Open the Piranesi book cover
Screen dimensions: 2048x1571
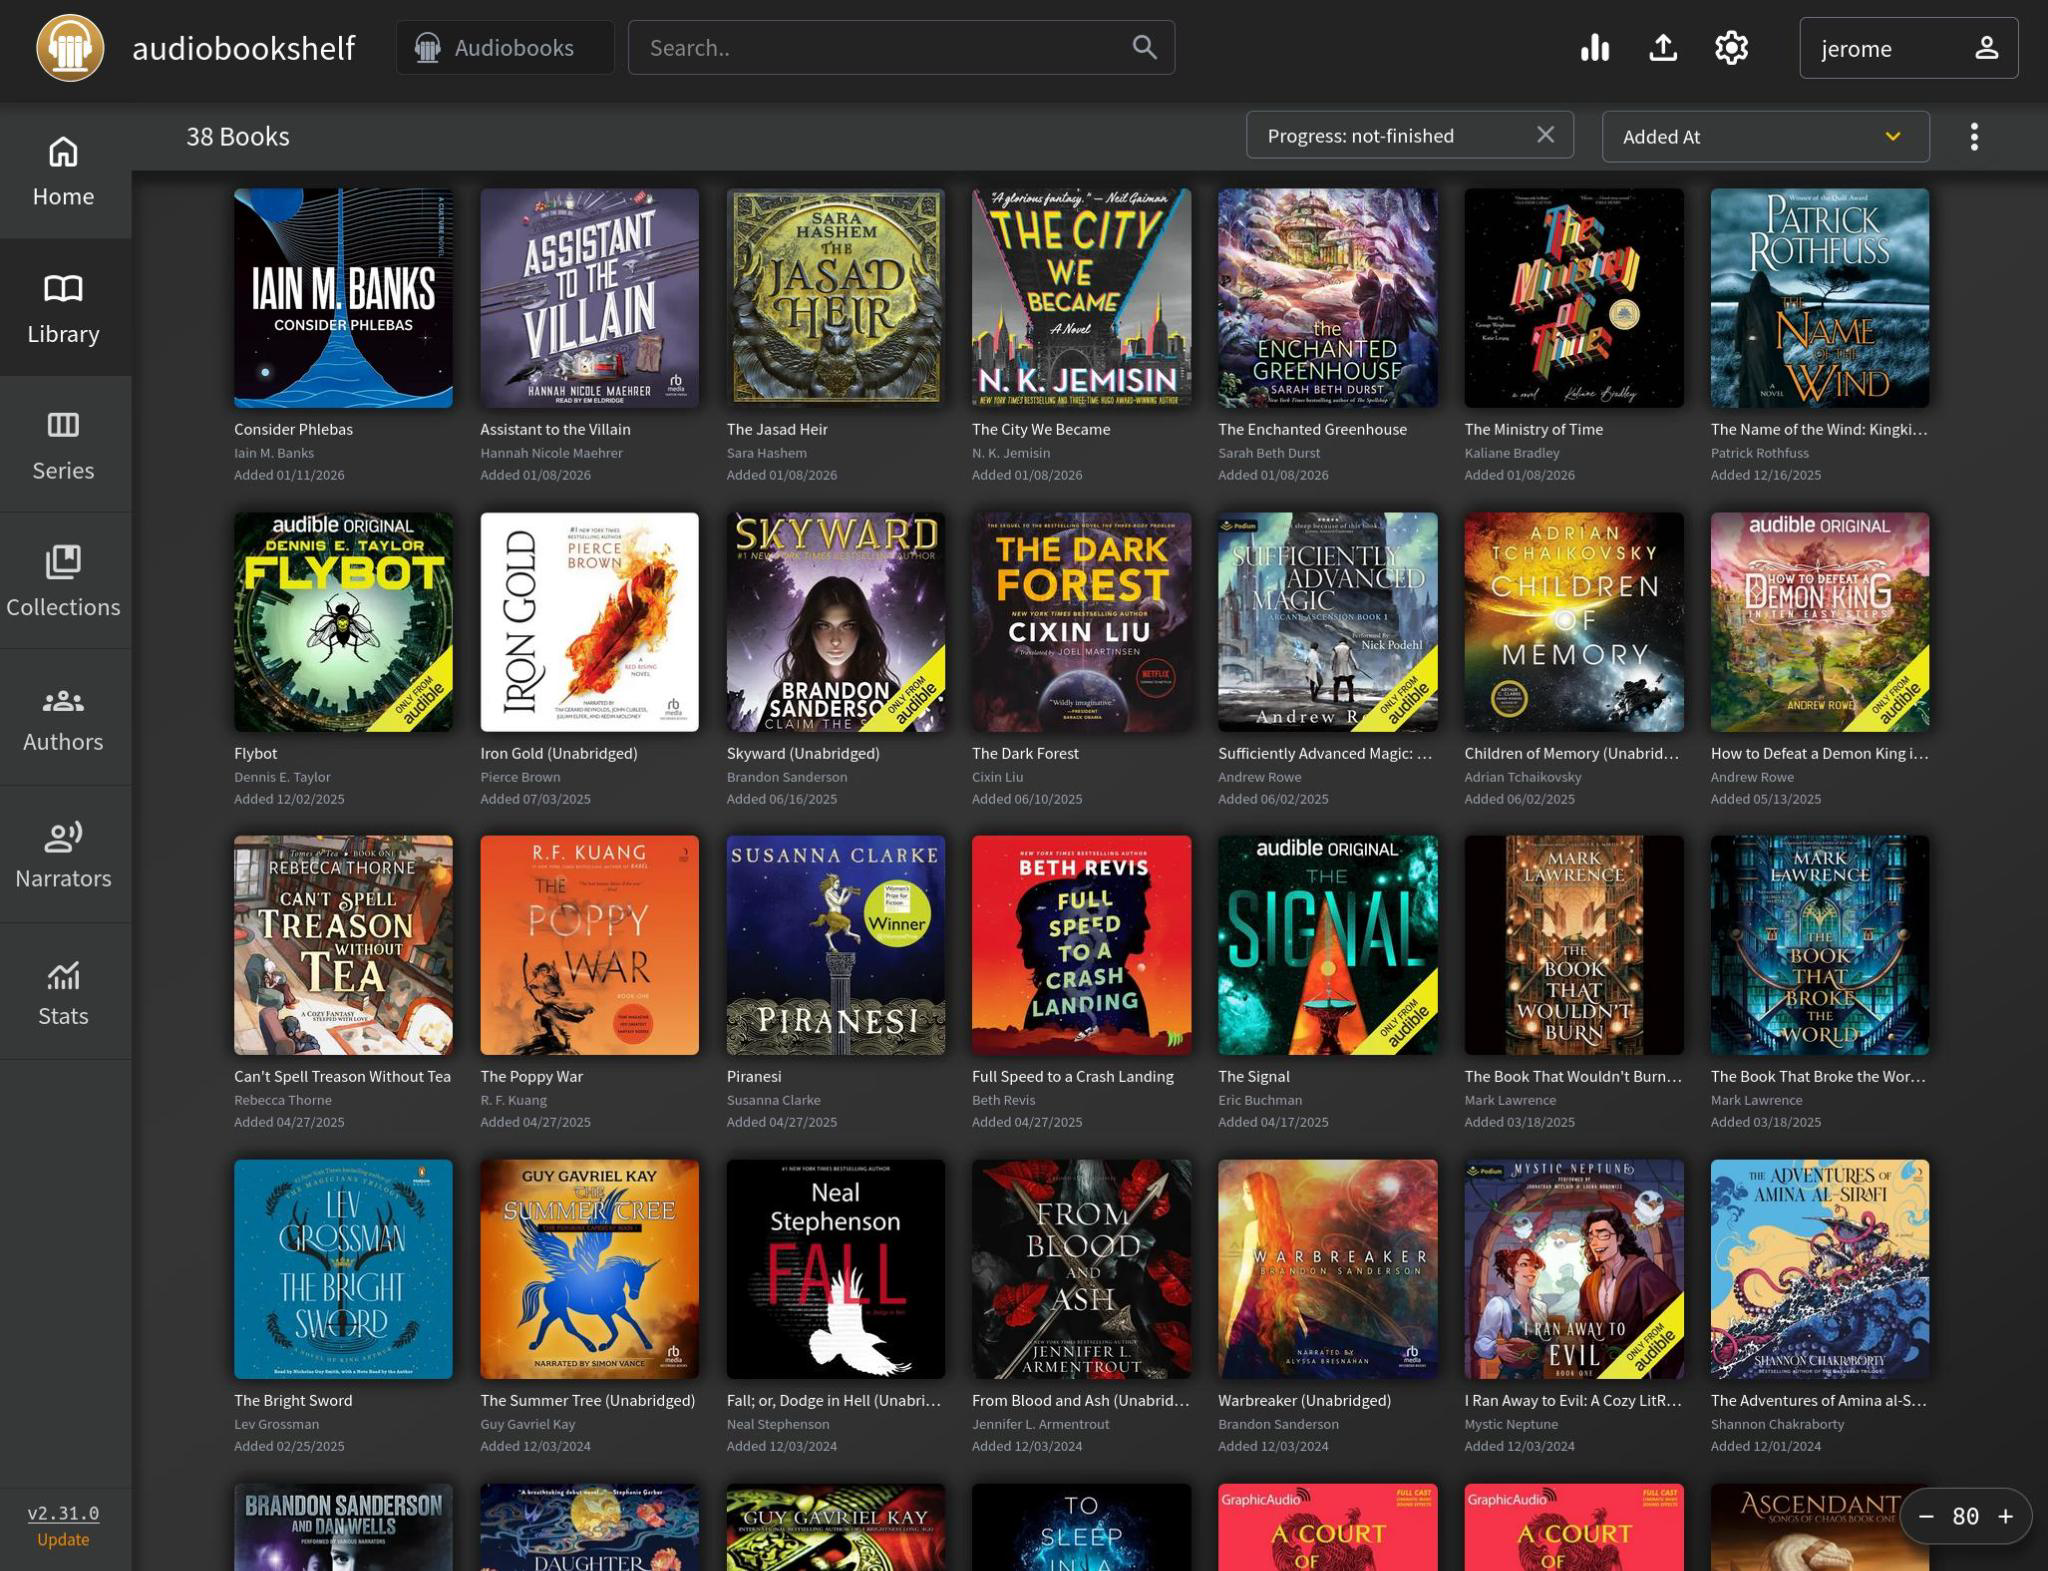click(835, 945)
